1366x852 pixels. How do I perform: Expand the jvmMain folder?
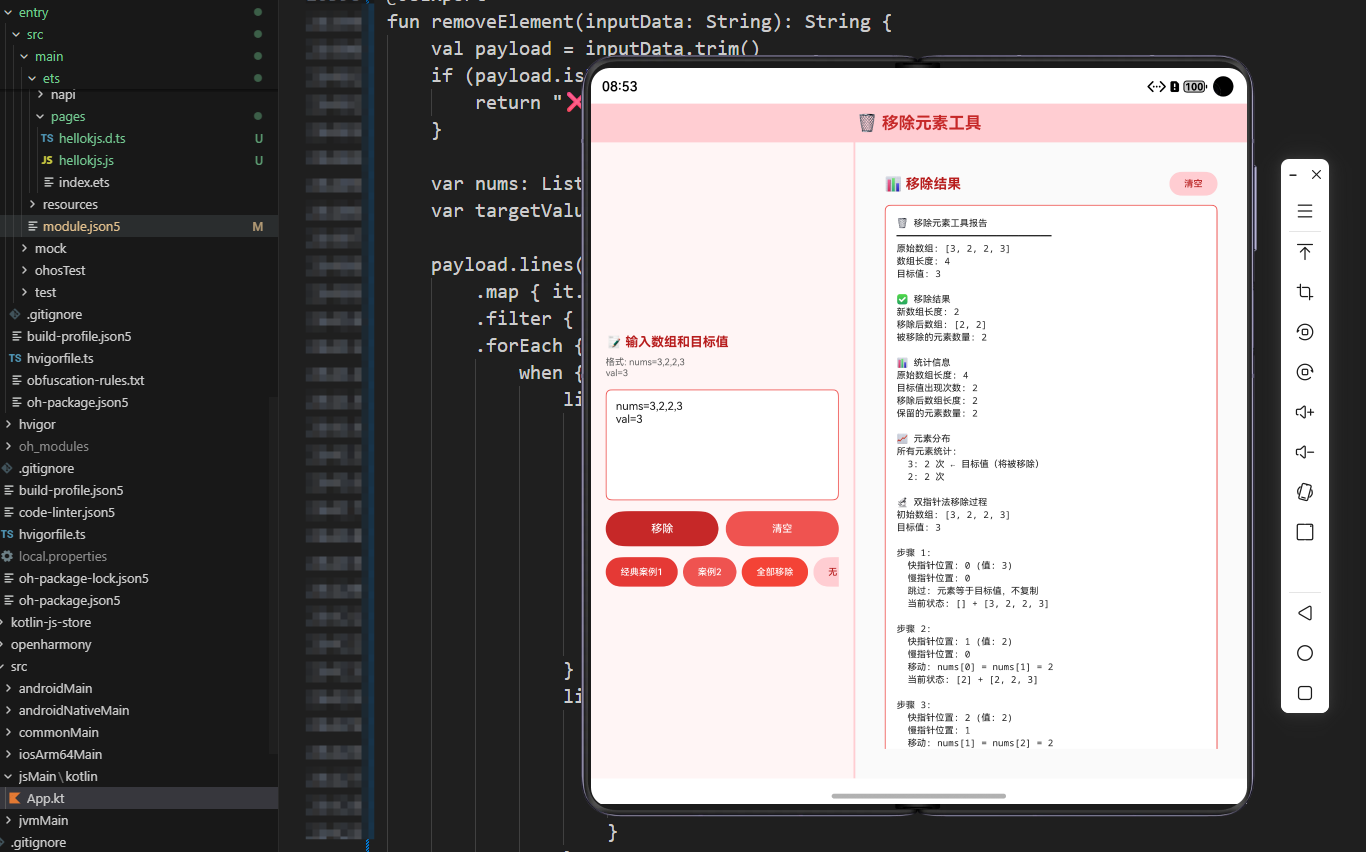point(7,820)
